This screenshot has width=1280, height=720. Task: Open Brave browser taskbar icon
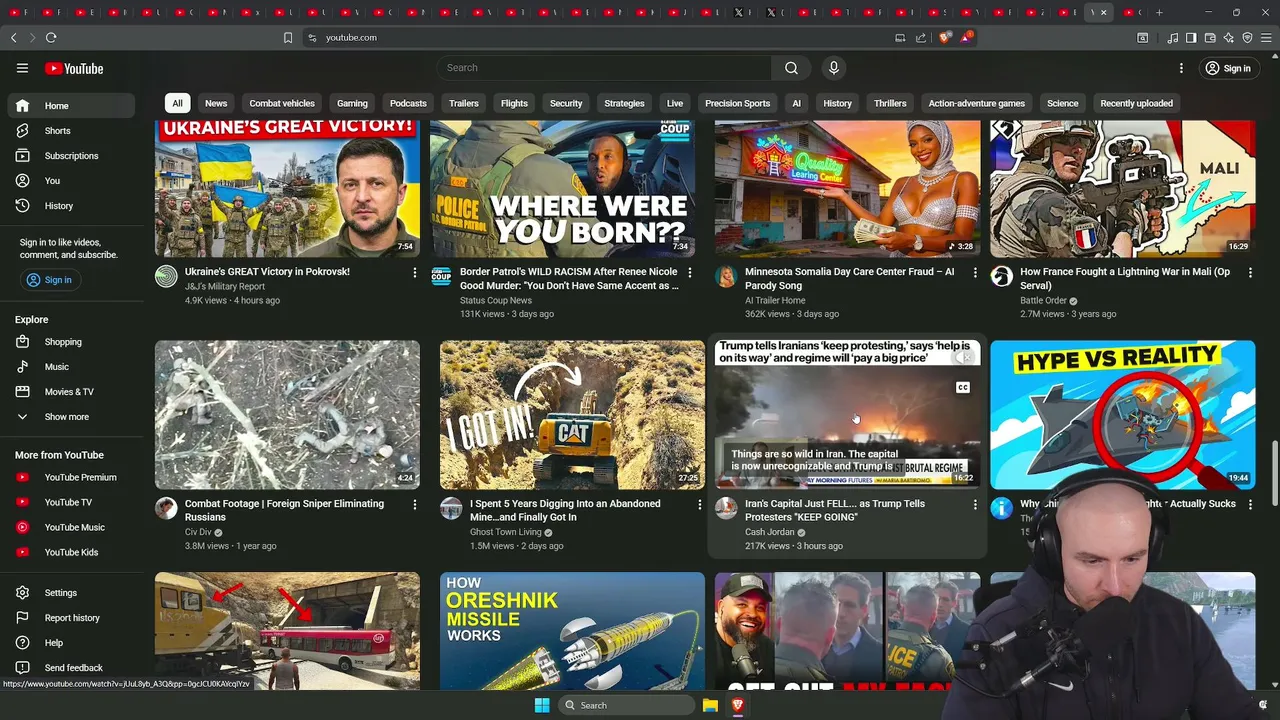[738, 705]
